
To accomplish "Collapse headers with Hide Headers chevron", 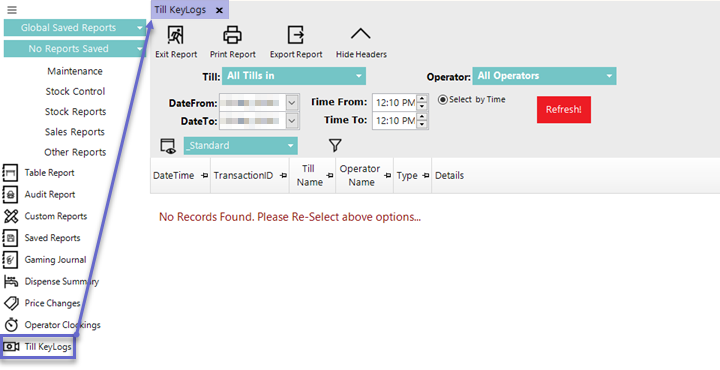I will pyautogui.click(x=360, y=34).
